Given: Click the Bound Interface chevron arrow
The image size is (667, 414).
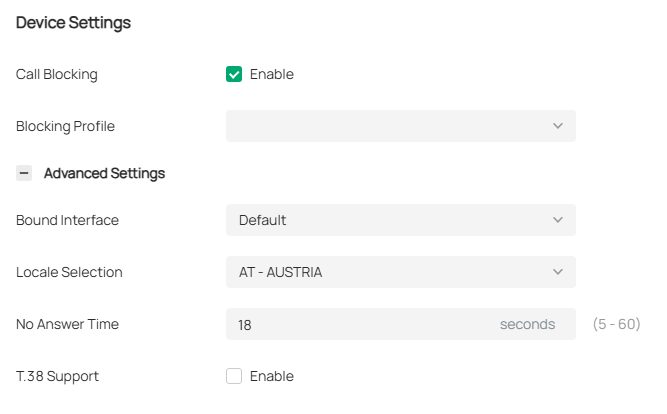Looking at the screenshot, I should 558,220.
